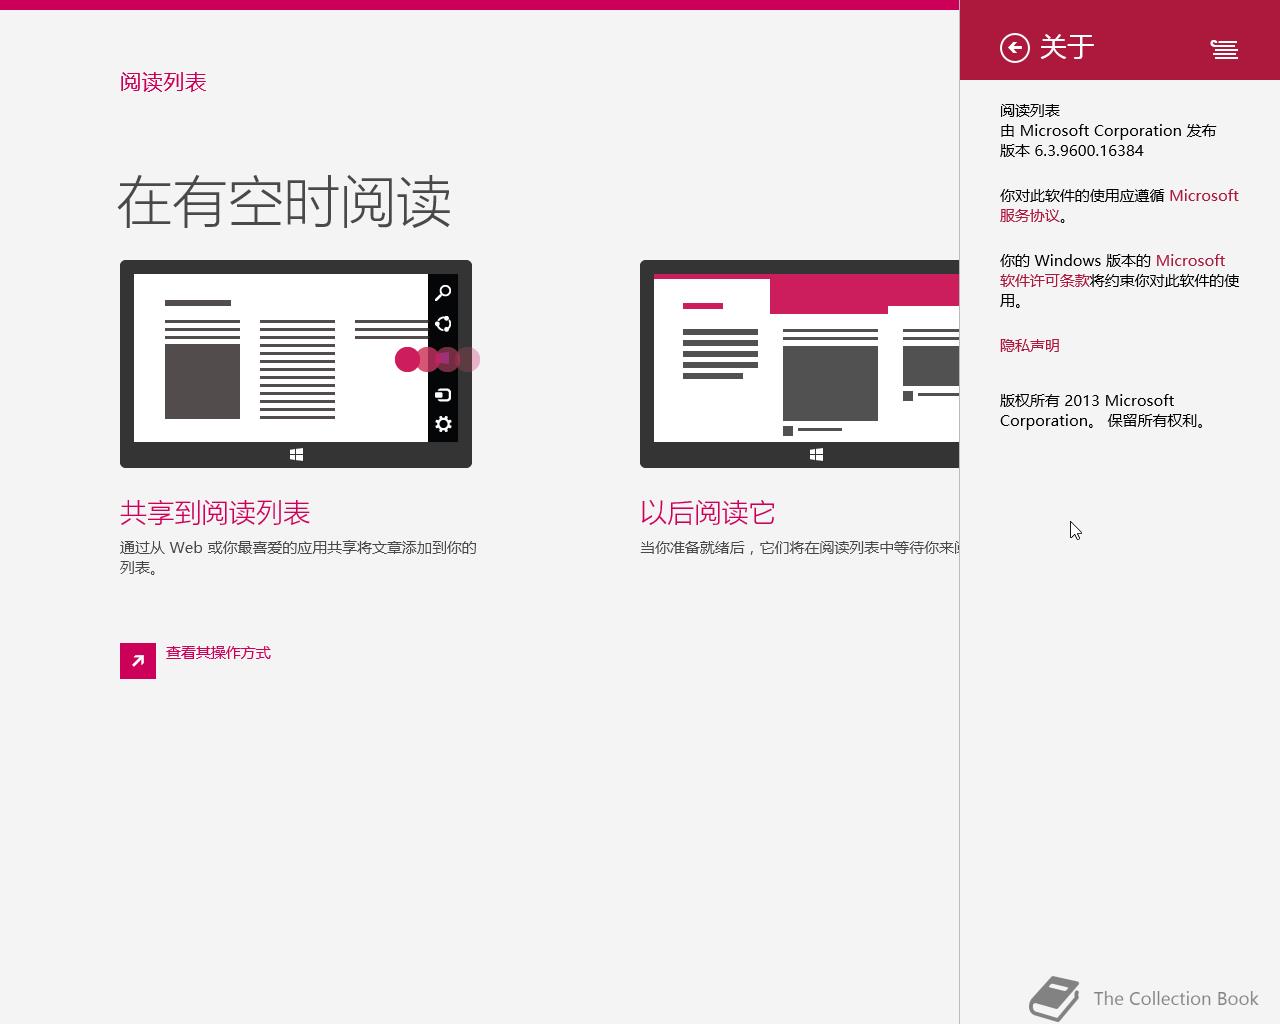Click the pink arrow tile beside 查看其操作方式
The image size is (1280, 1024).
pyautogui.click(x=138, y=661)
